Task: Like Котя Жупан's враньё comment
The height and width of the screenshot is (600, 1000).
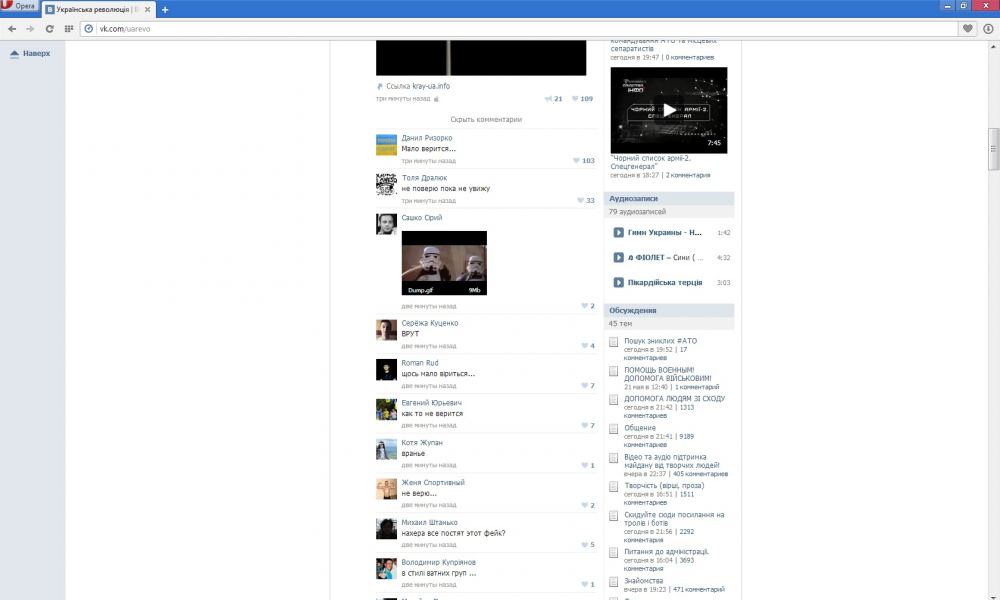Action: point(588,465)
